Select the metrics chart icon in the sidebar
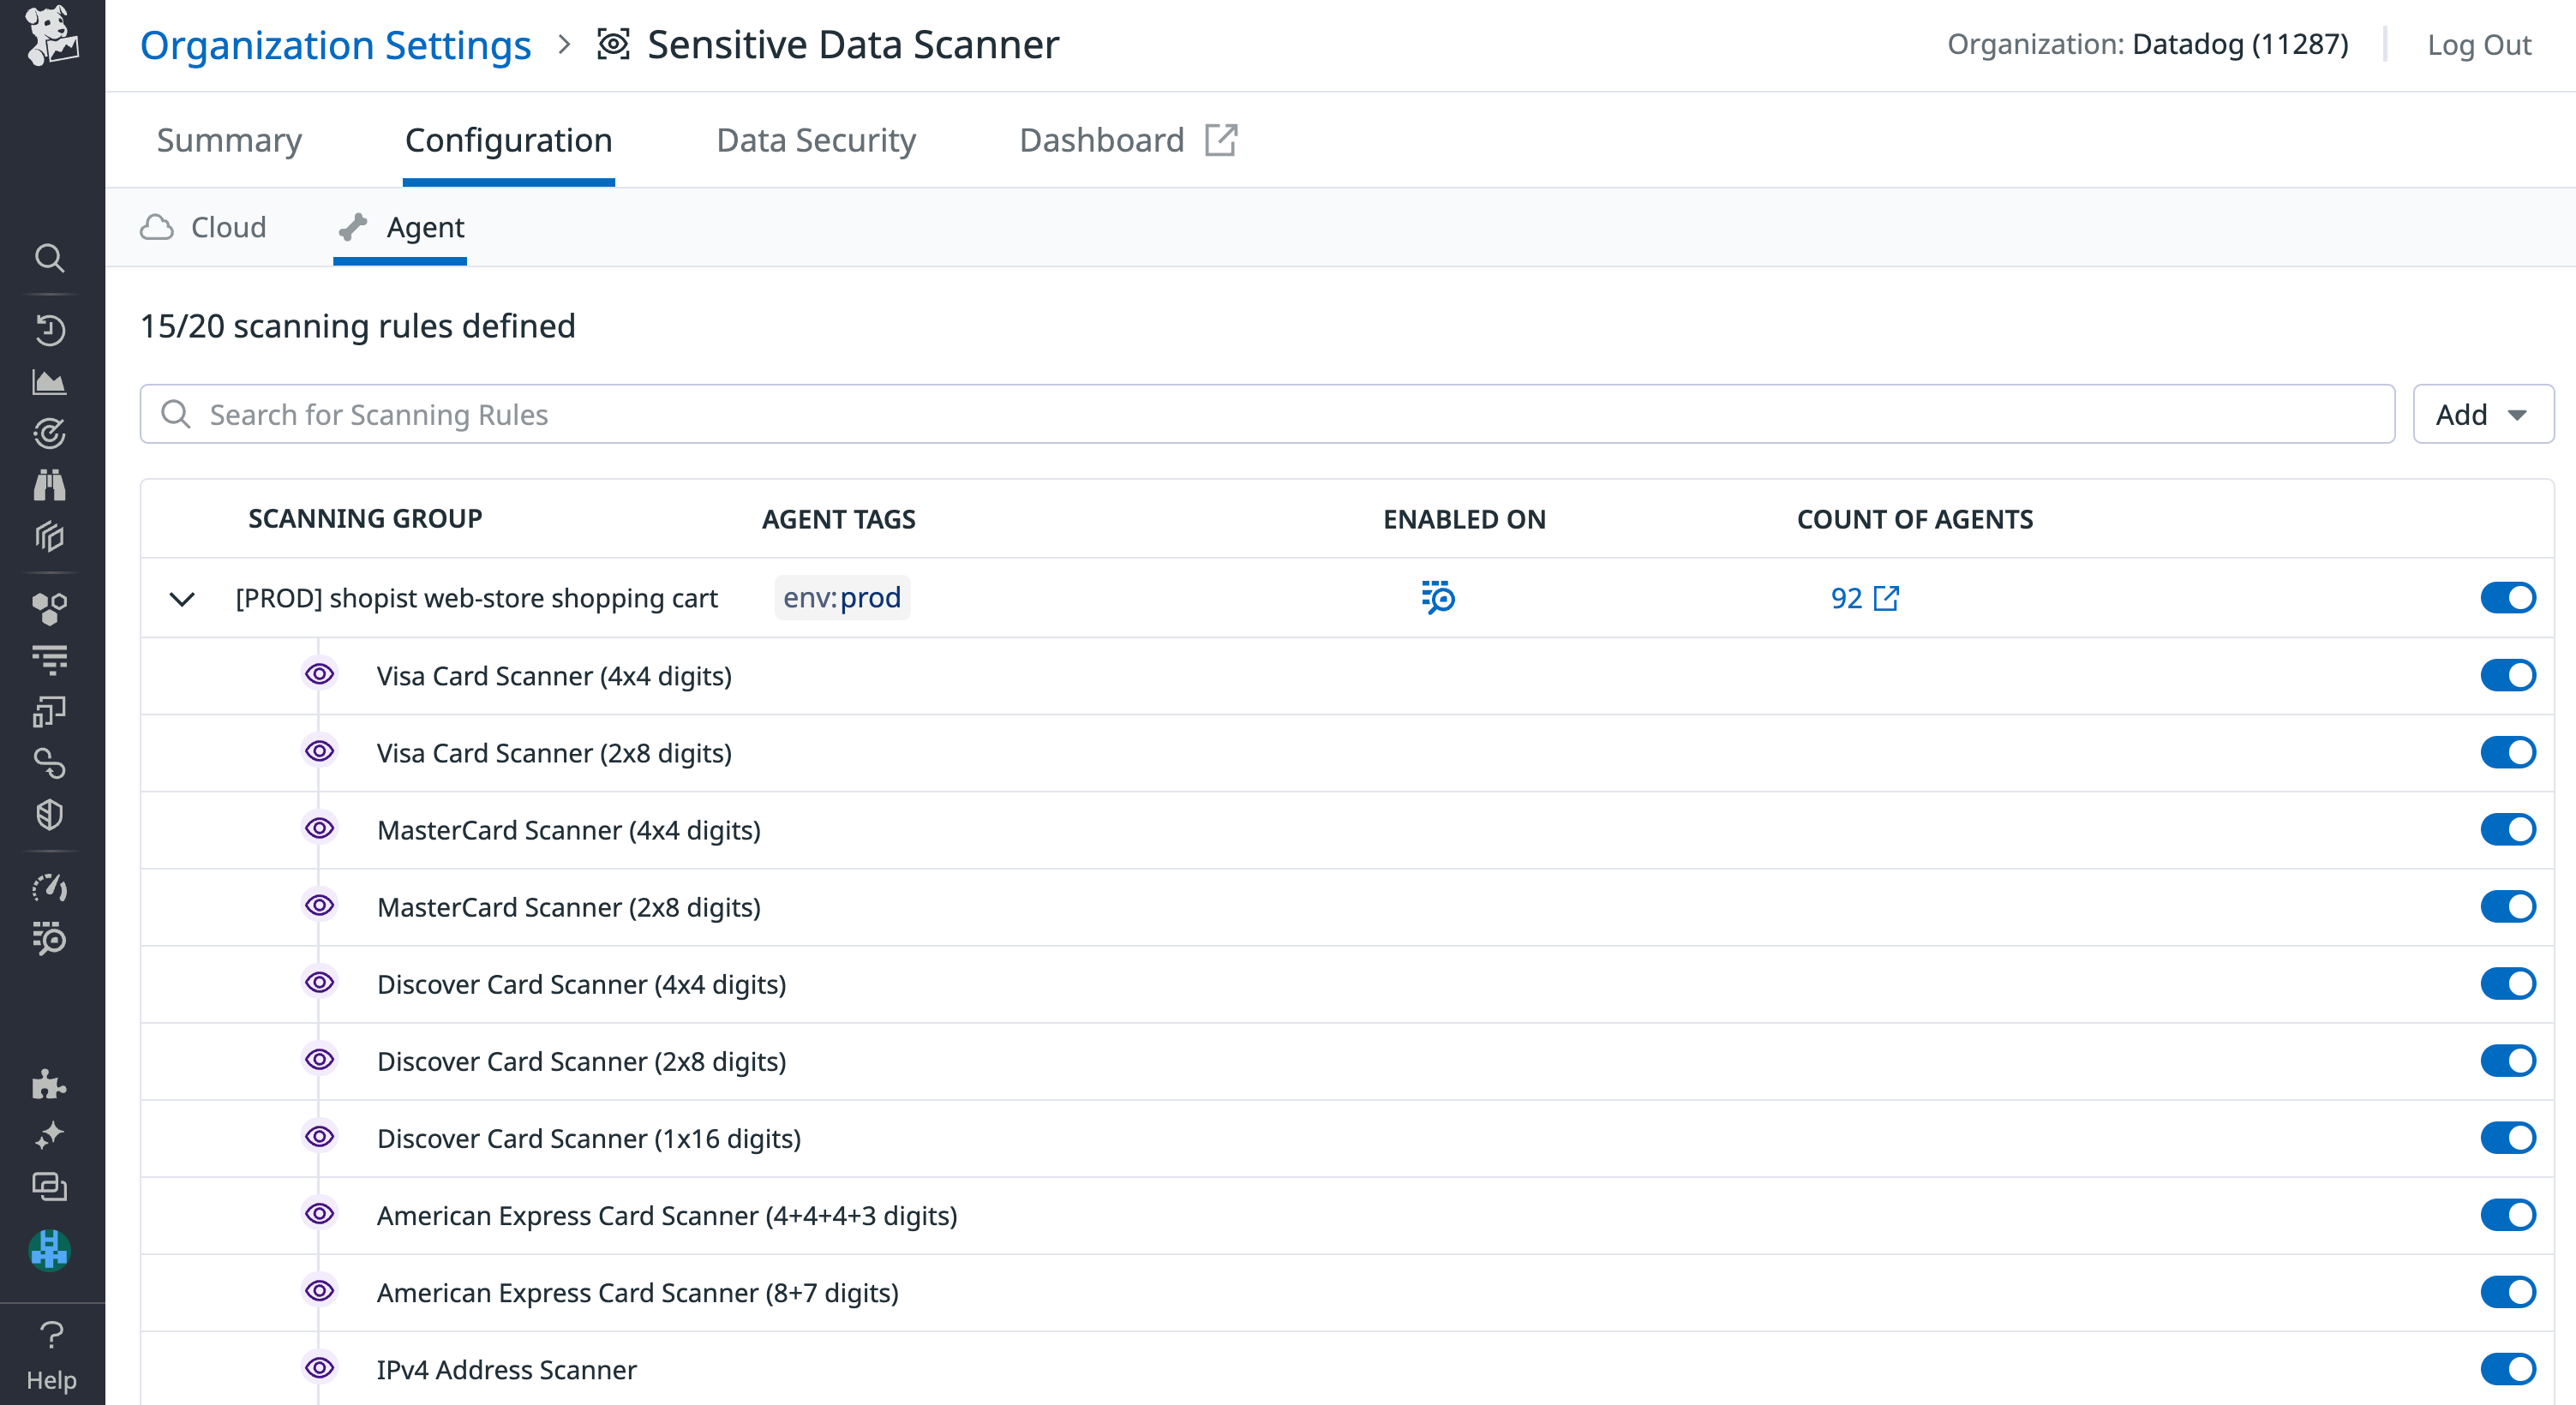Image resolution: width=2576 pixels, height=1405 pixels. point(51,381)
